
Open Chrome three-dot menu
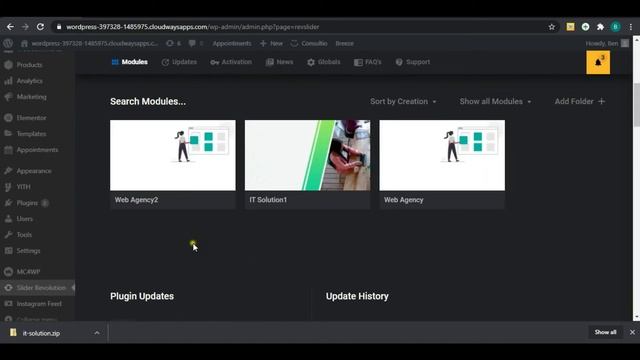[x=631, y=27]
